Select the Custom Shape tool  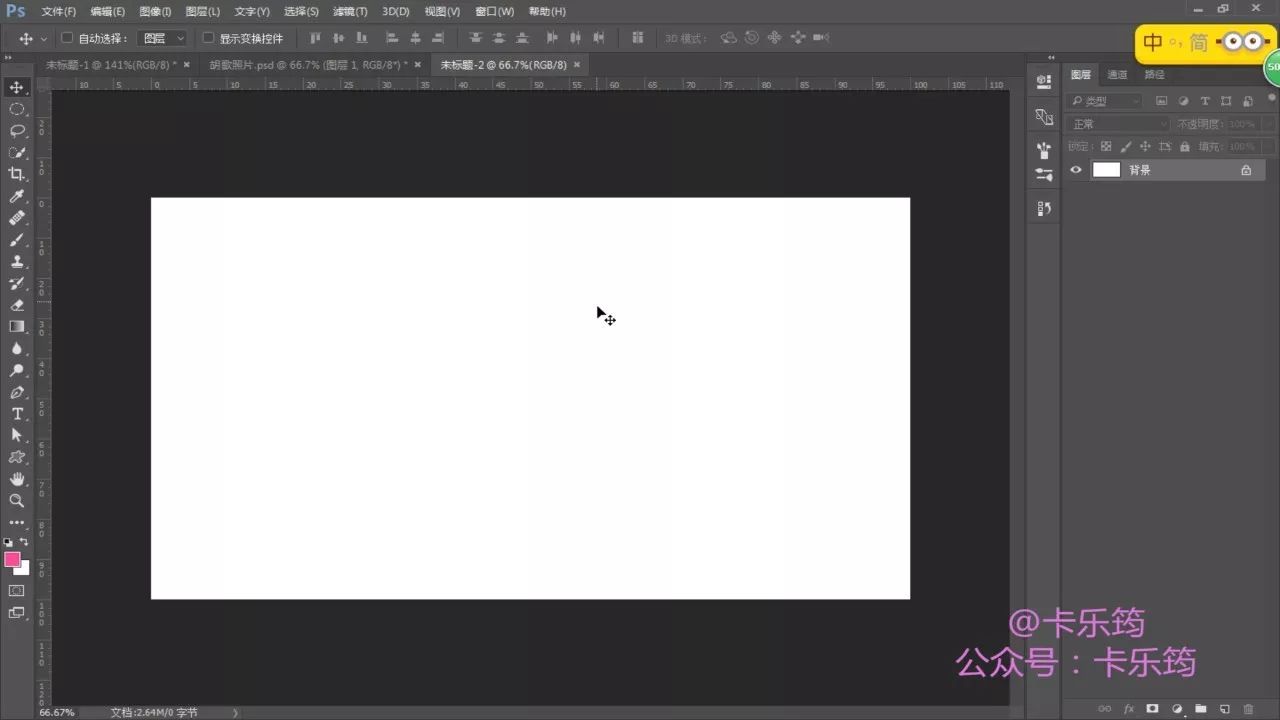tap(17, 457)
